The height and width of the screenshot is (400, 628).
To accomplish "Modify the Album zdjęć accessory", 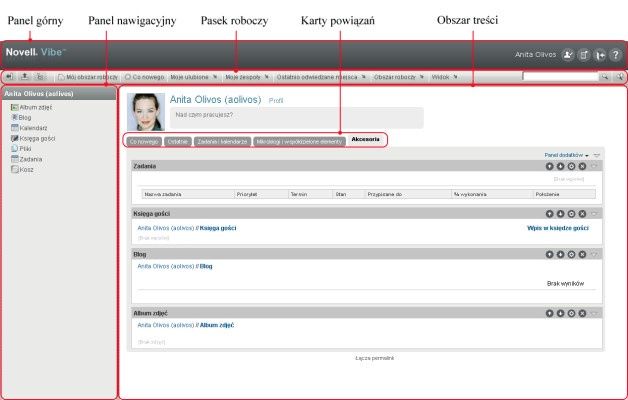I will click(x=572, y=313).
